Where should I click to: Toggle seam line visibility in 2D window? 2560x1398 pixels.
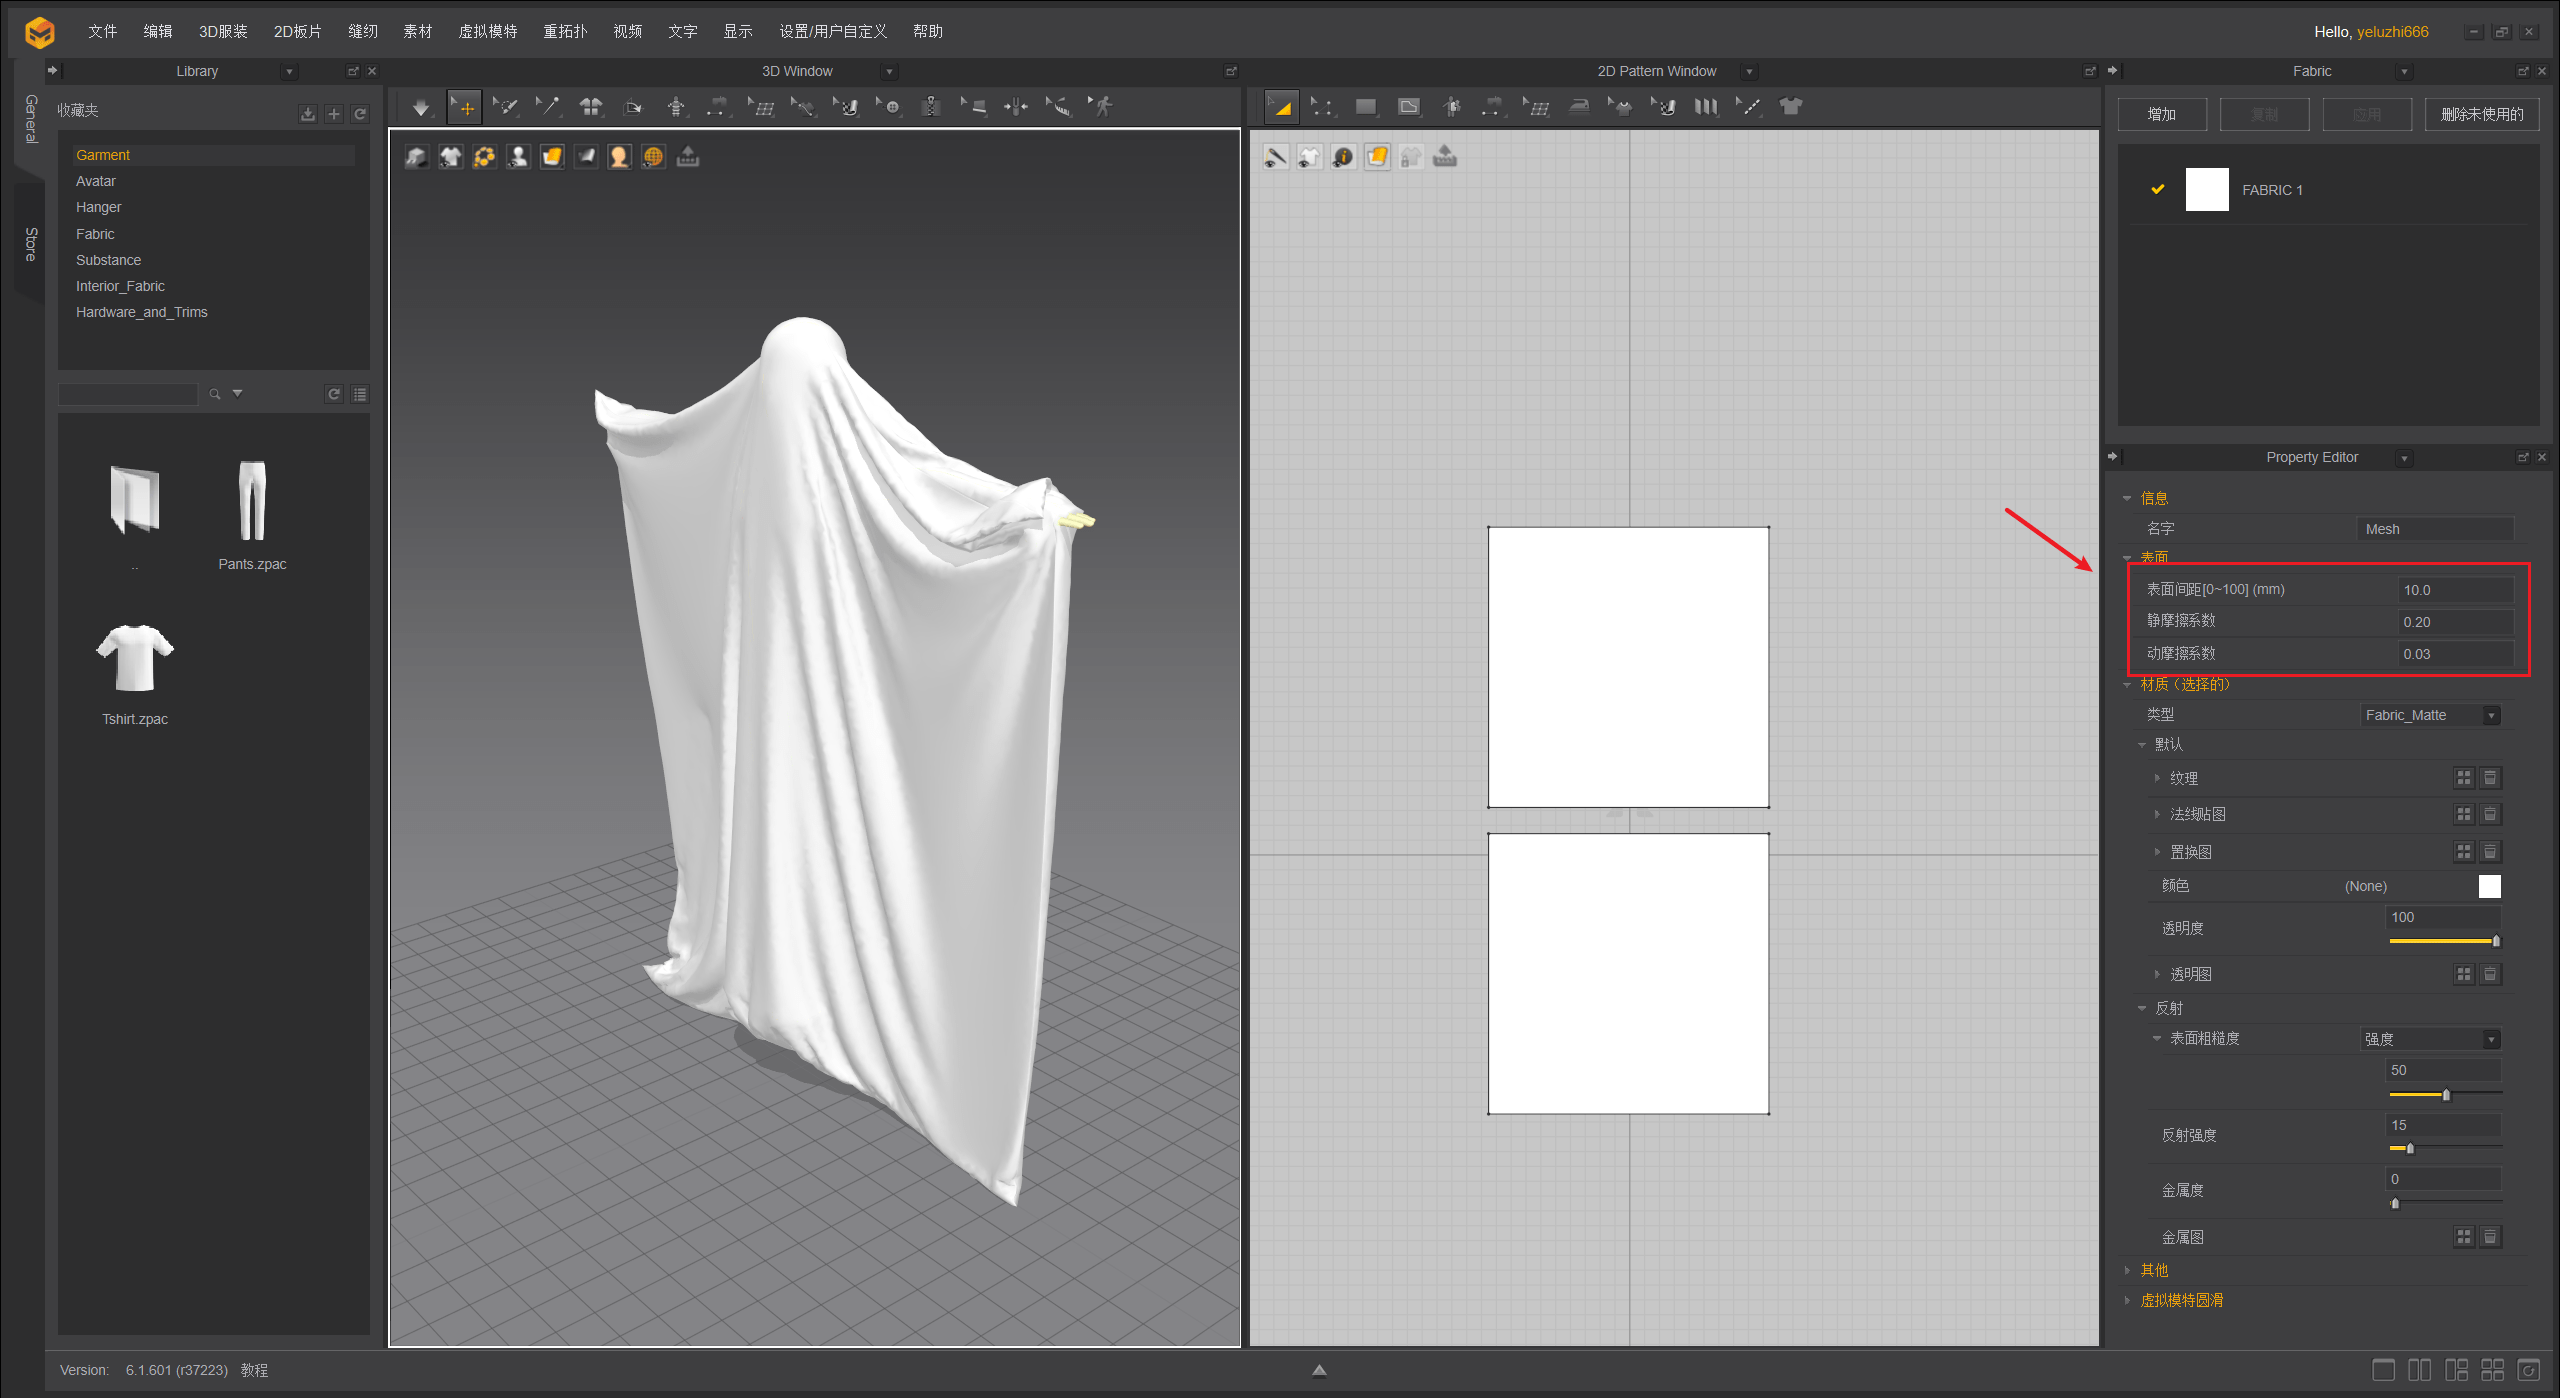(1276, 157)
